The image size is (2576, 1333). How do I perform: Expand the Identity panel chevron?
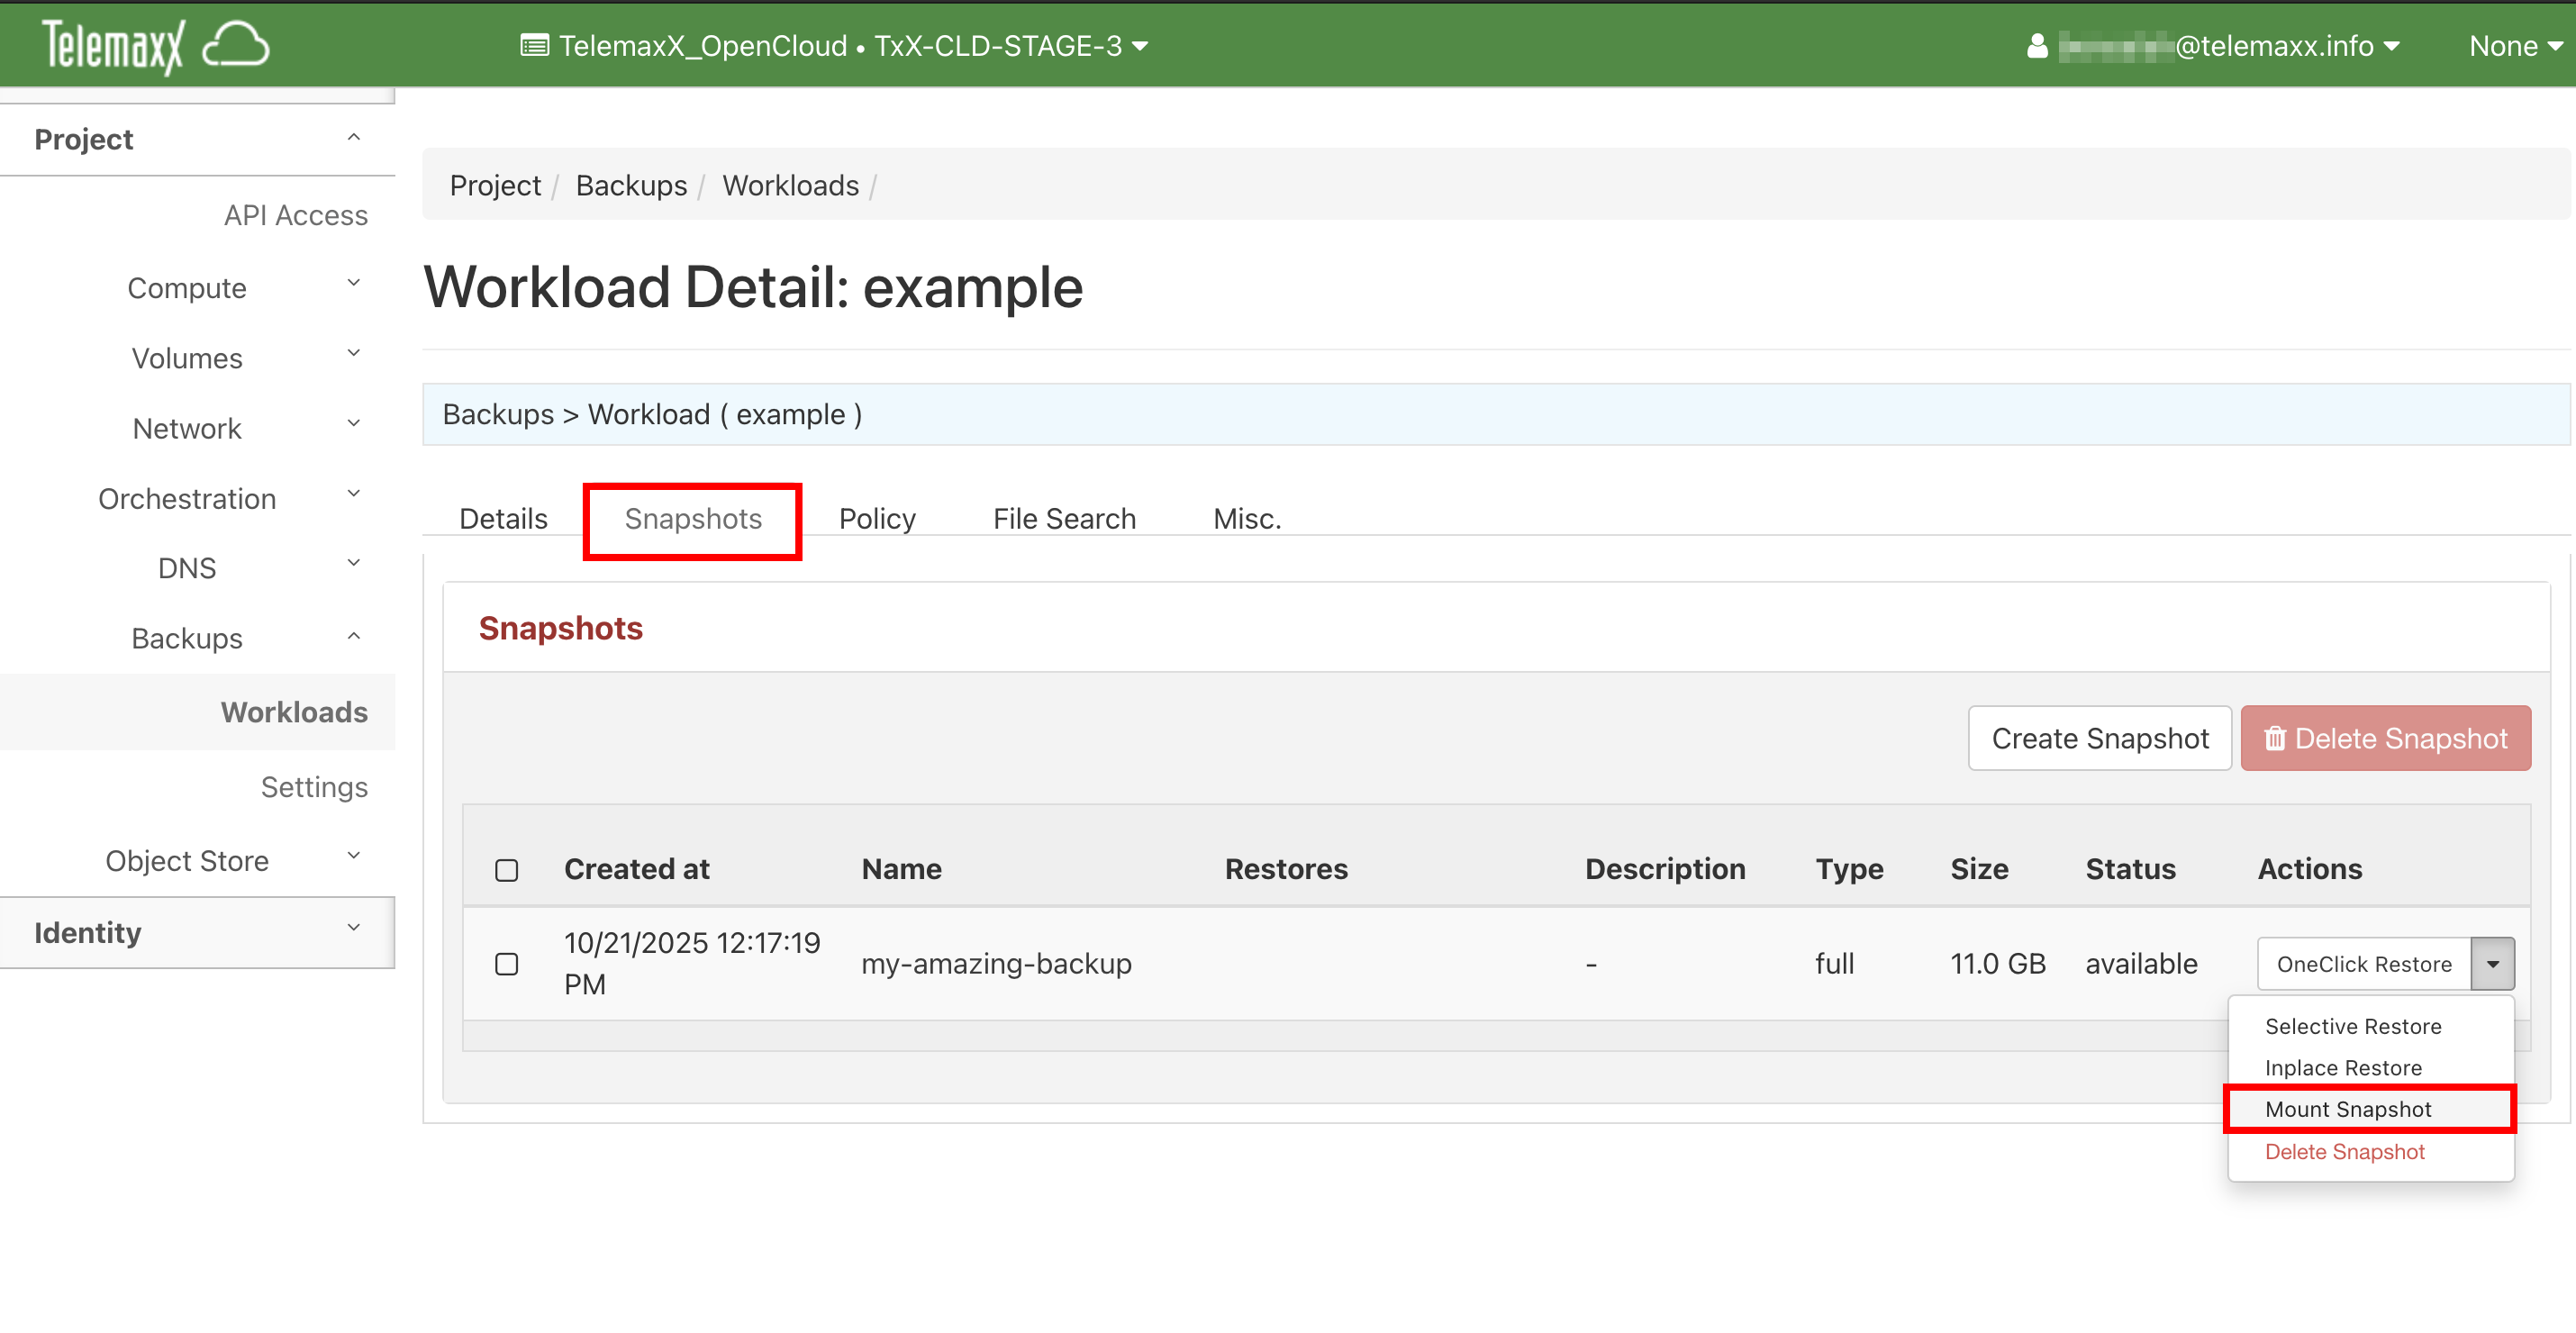353,929
